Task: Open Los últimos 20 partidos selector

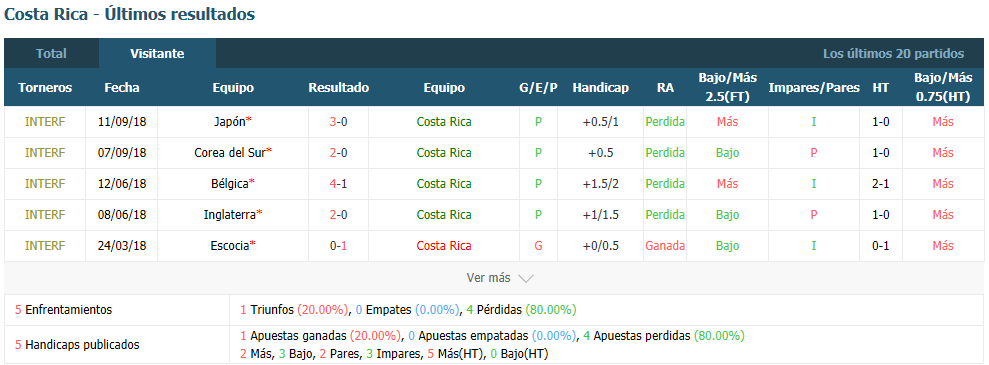Action: pyautogui.click(x=893, y=54)
